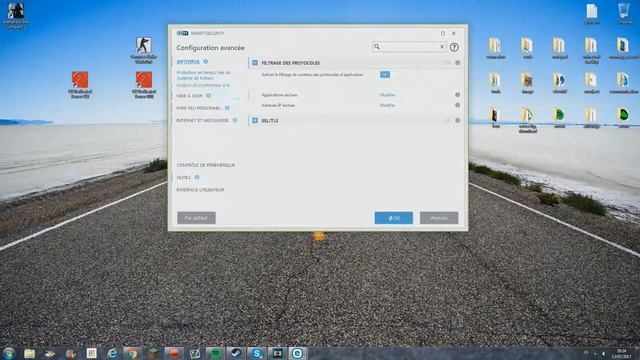Toggle protocol content filtering switch
This screenshot has width=640, height=360.
385,74
